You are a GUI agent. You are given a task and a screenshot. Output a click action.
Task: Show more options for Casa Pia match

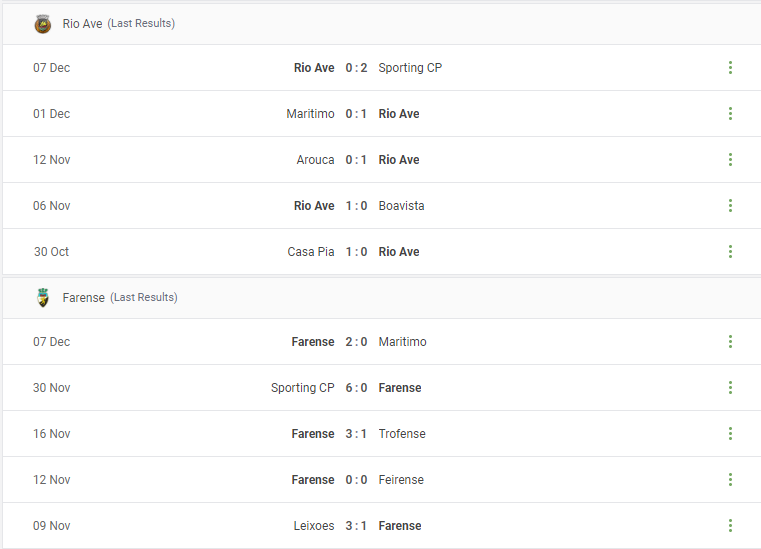click(730, 251)
